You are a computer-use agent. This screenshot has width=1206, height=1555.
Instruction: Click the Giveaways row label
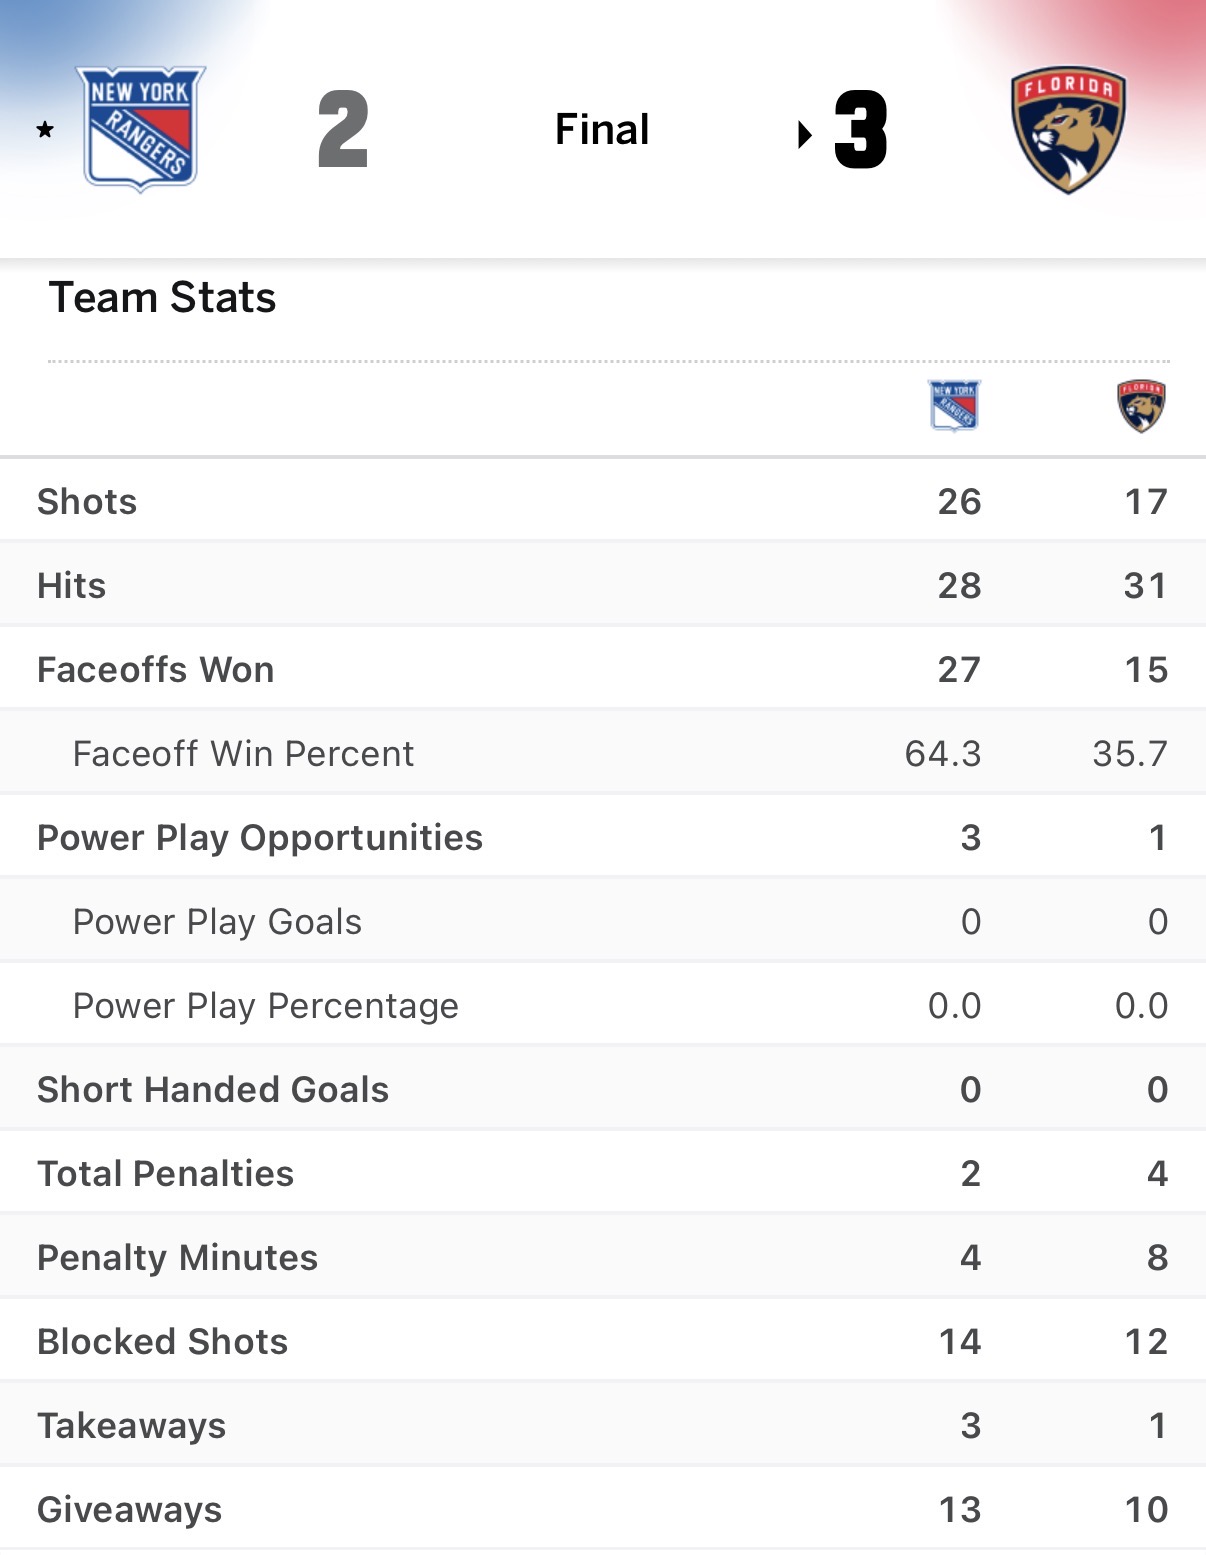coord(129,1510)
